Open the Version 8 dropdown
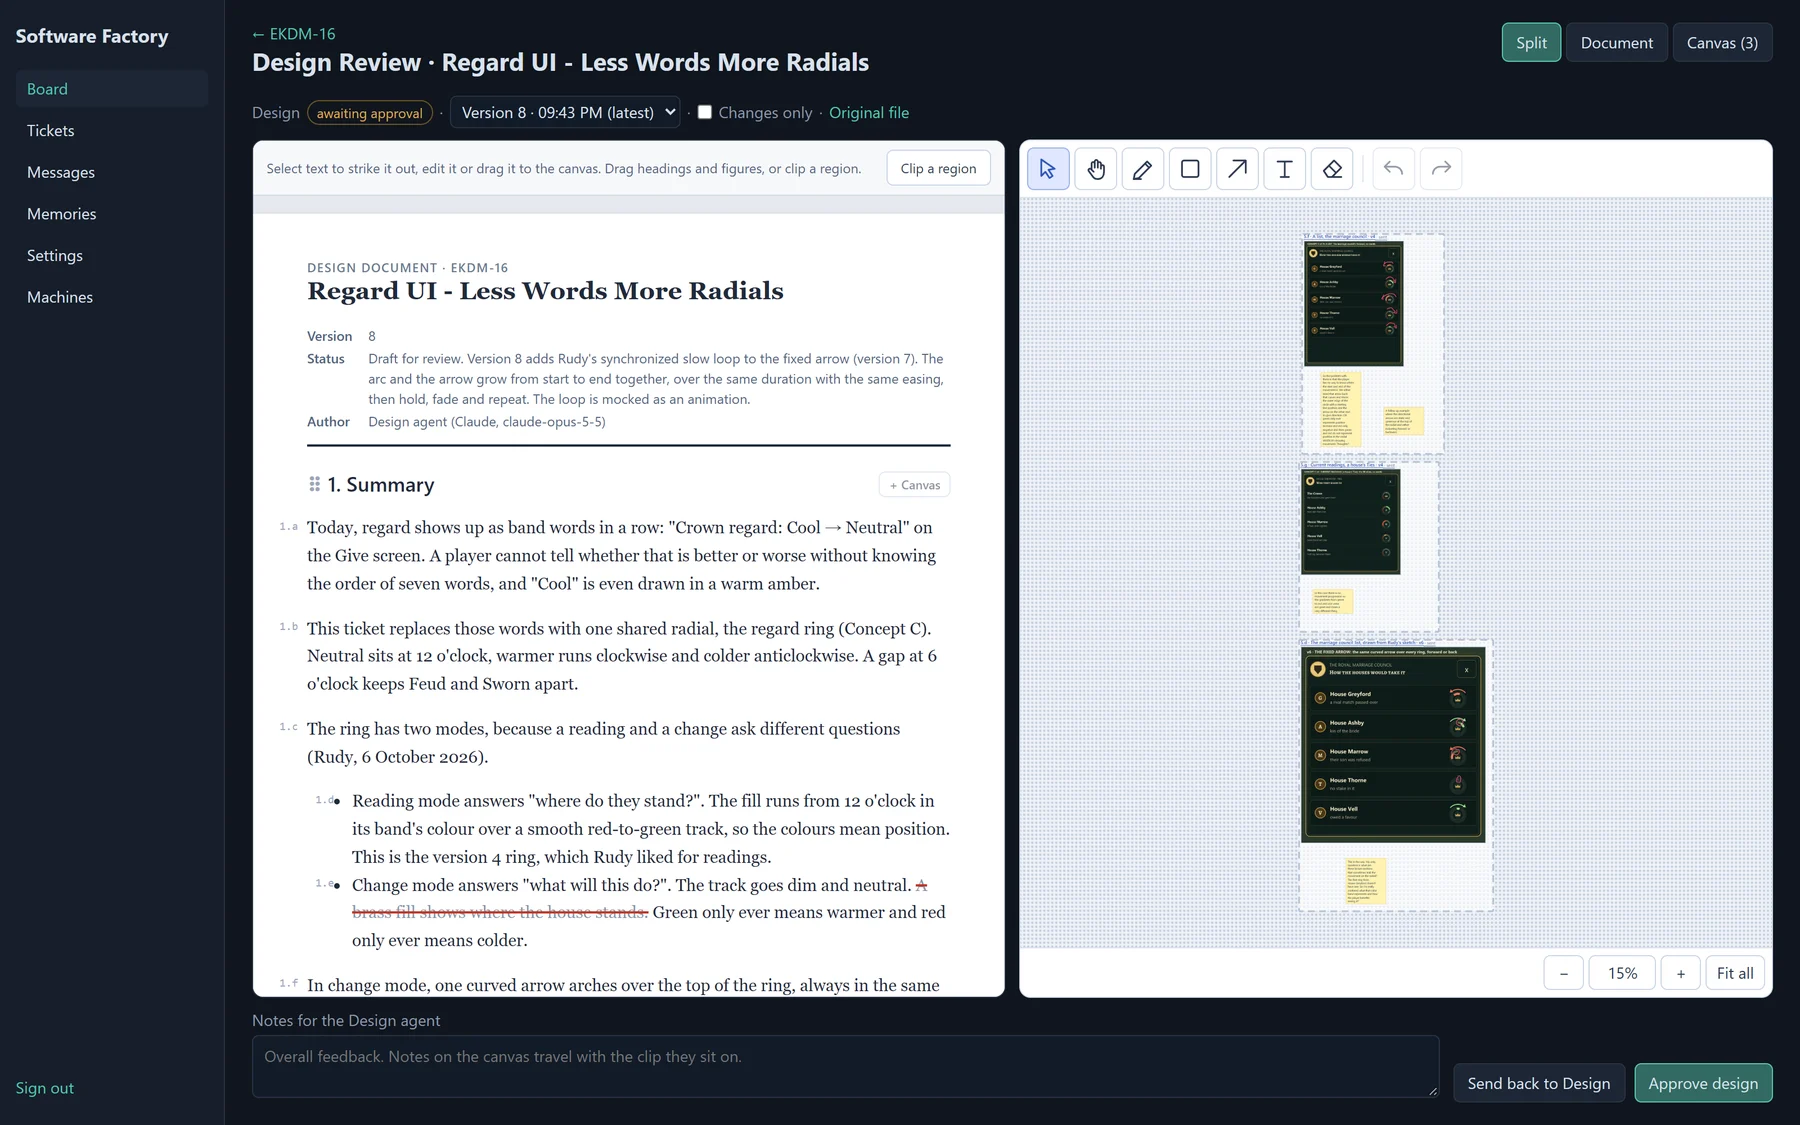This screenshot has height=1125, width=1800. pyautogui.click(x=565, y=113)
